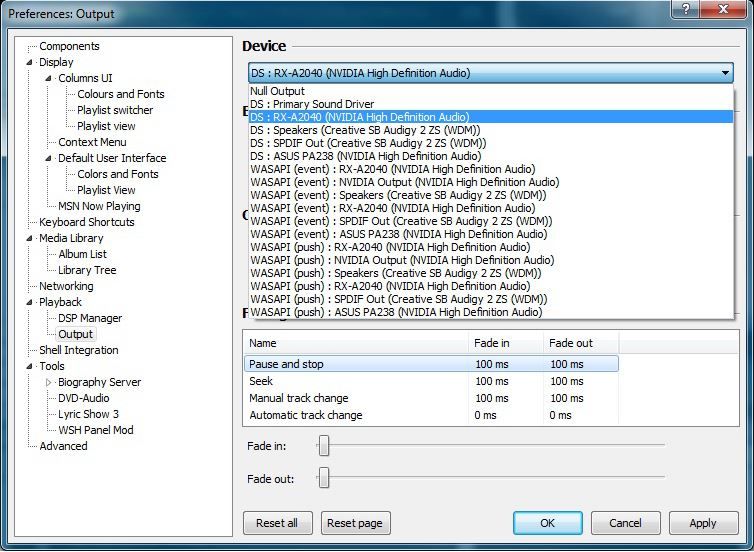Pick WASAPI (push) : ASUS PA238 device
Viewport: 754px width, 552px height.
491,312
